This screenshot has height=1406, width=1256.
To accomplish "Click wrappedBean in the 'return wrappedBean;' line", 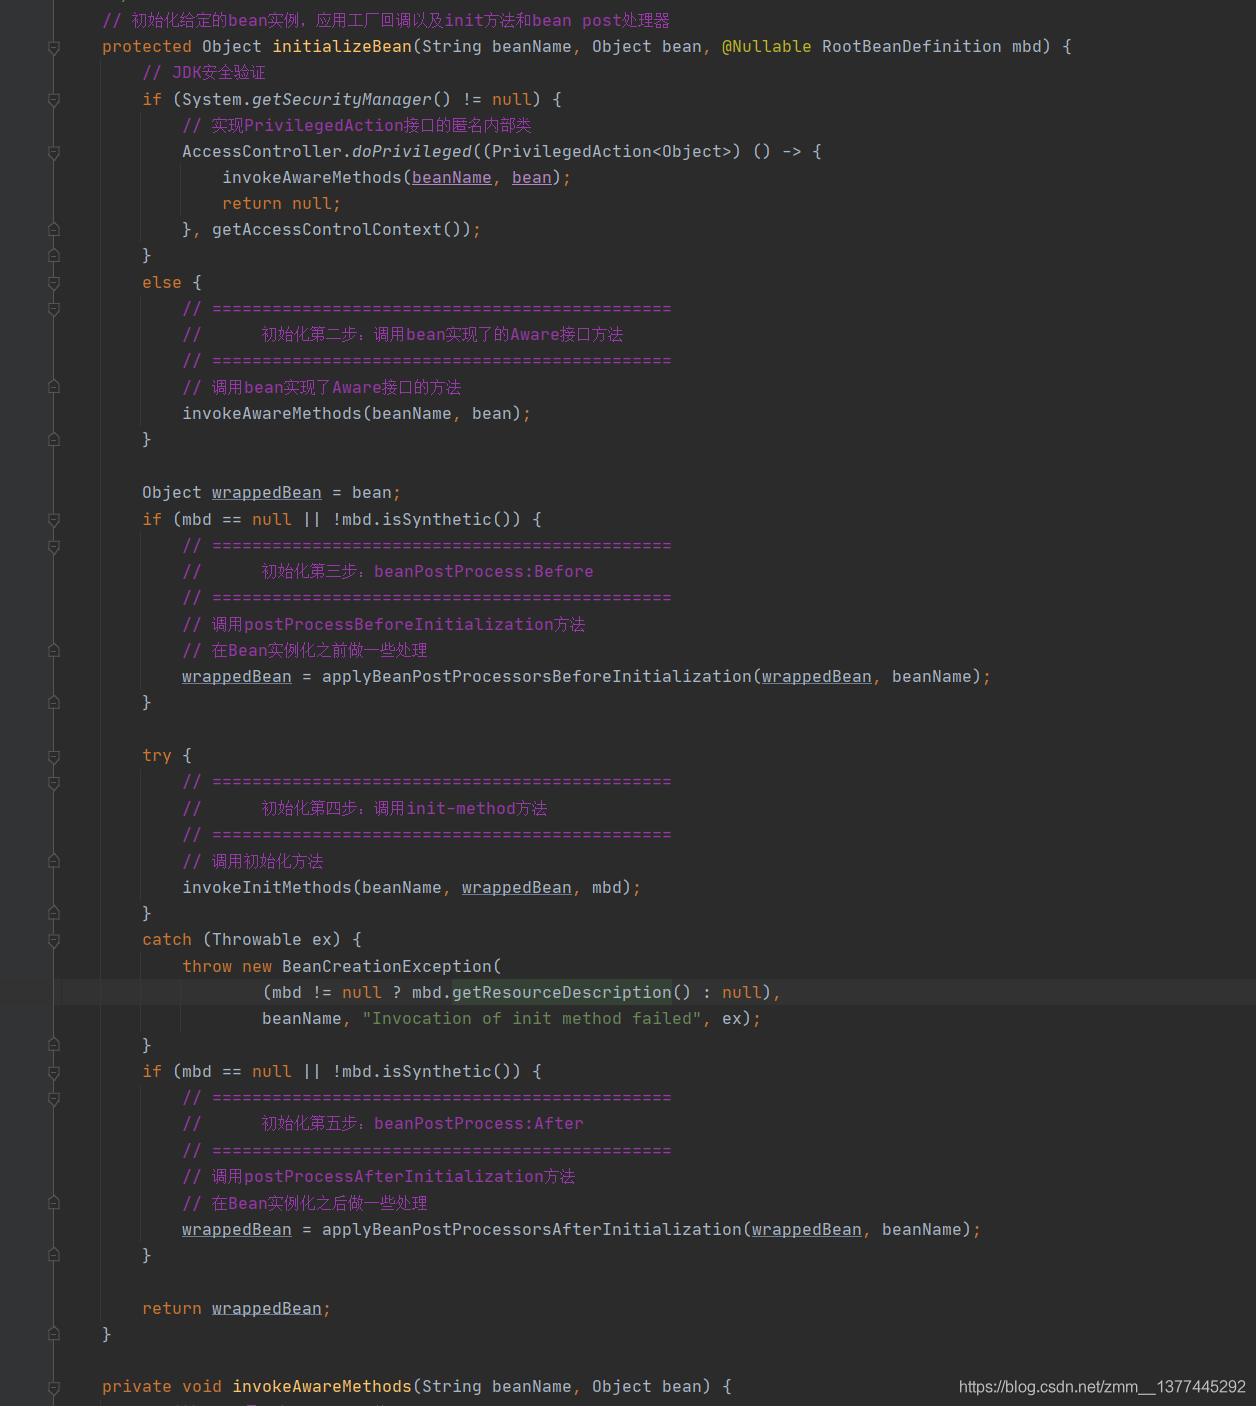I will click(267, 1308).
